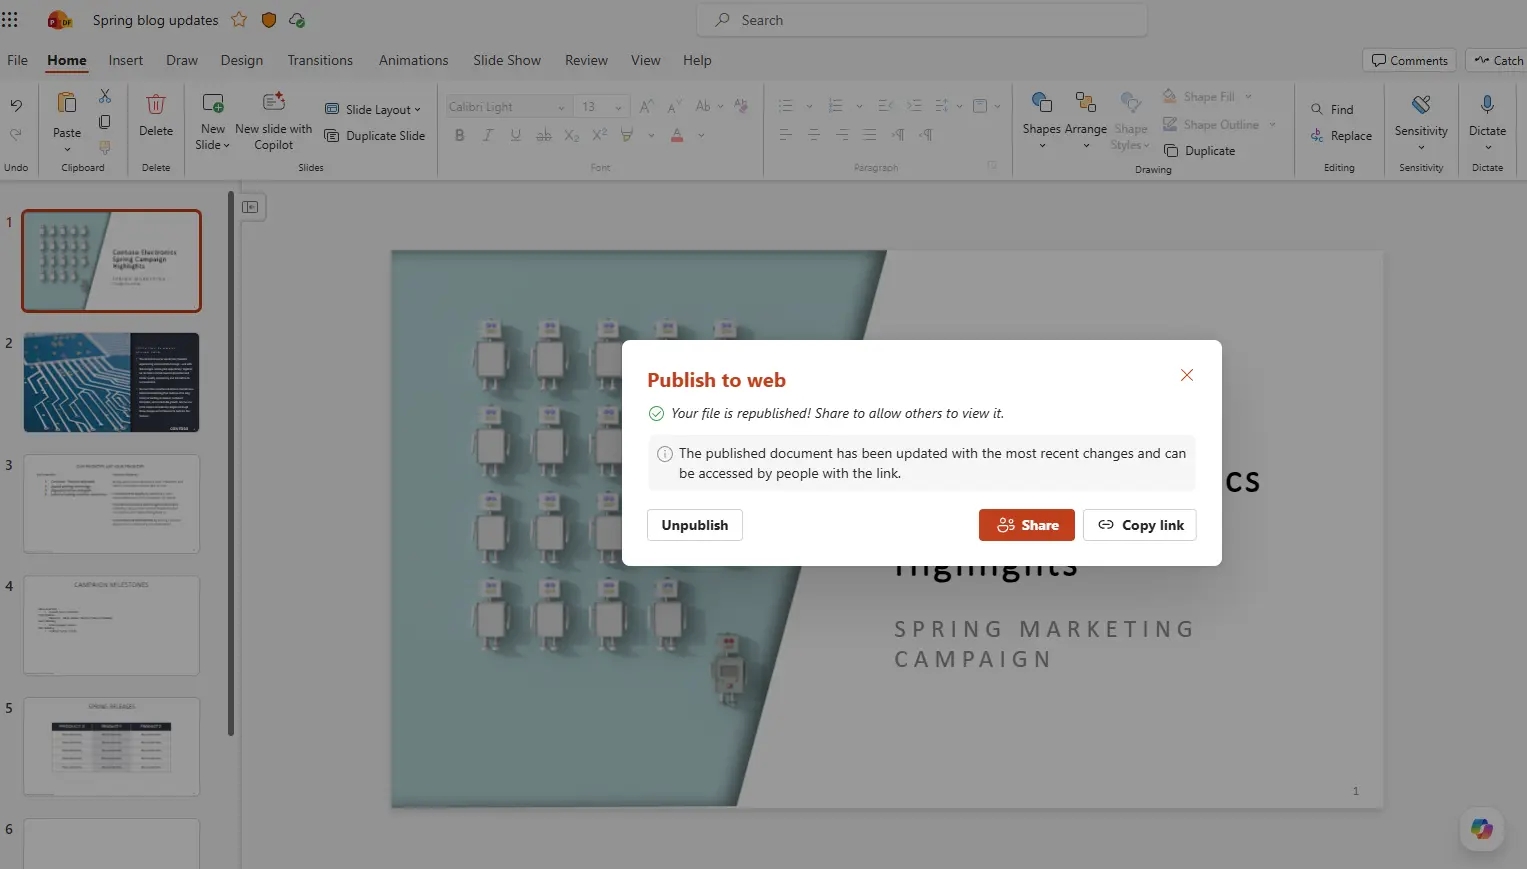1527x869 pixels.
Task: Toggle italic formatting
Action: tap(487, 135)
